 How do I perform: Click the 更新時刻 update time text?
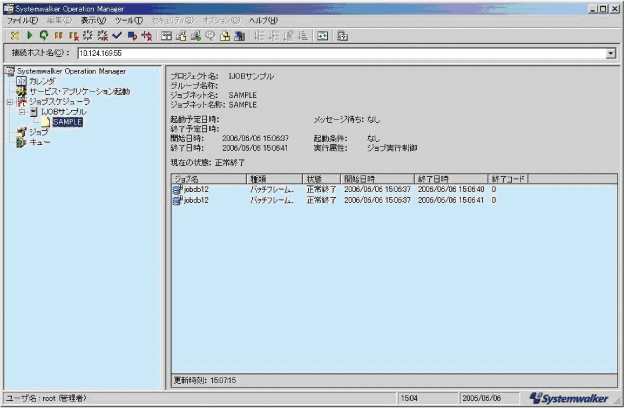coord(205,381)
